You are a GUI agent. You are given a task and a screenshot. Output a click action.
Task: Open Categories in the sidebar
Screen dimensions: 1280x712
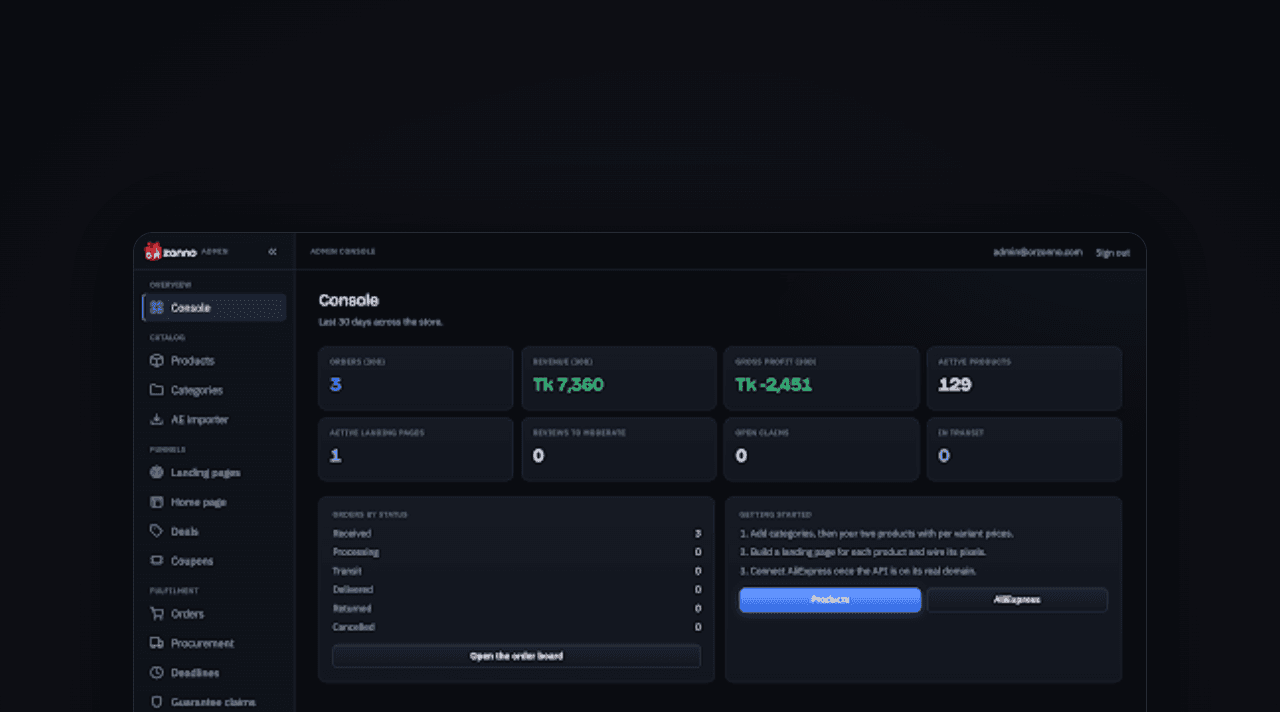(214, 390)
